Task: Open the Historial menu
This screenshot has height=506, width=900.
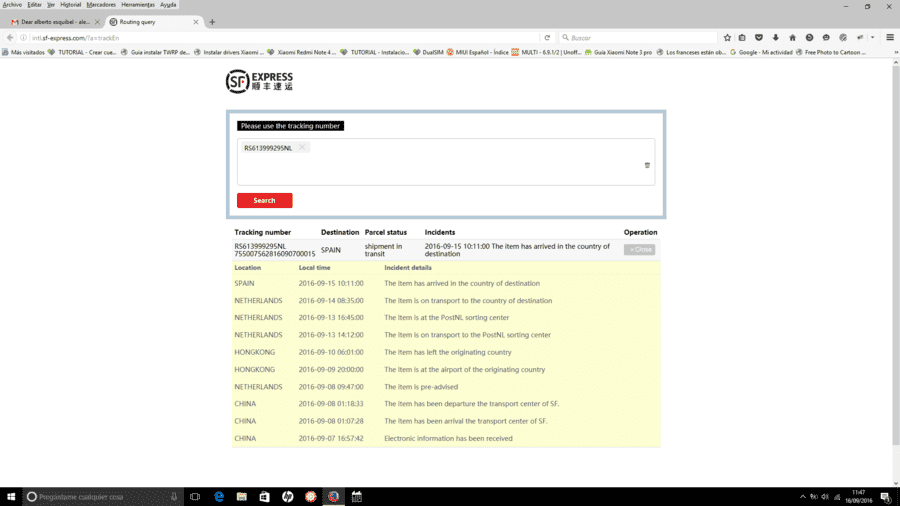Action: point(71,5)
